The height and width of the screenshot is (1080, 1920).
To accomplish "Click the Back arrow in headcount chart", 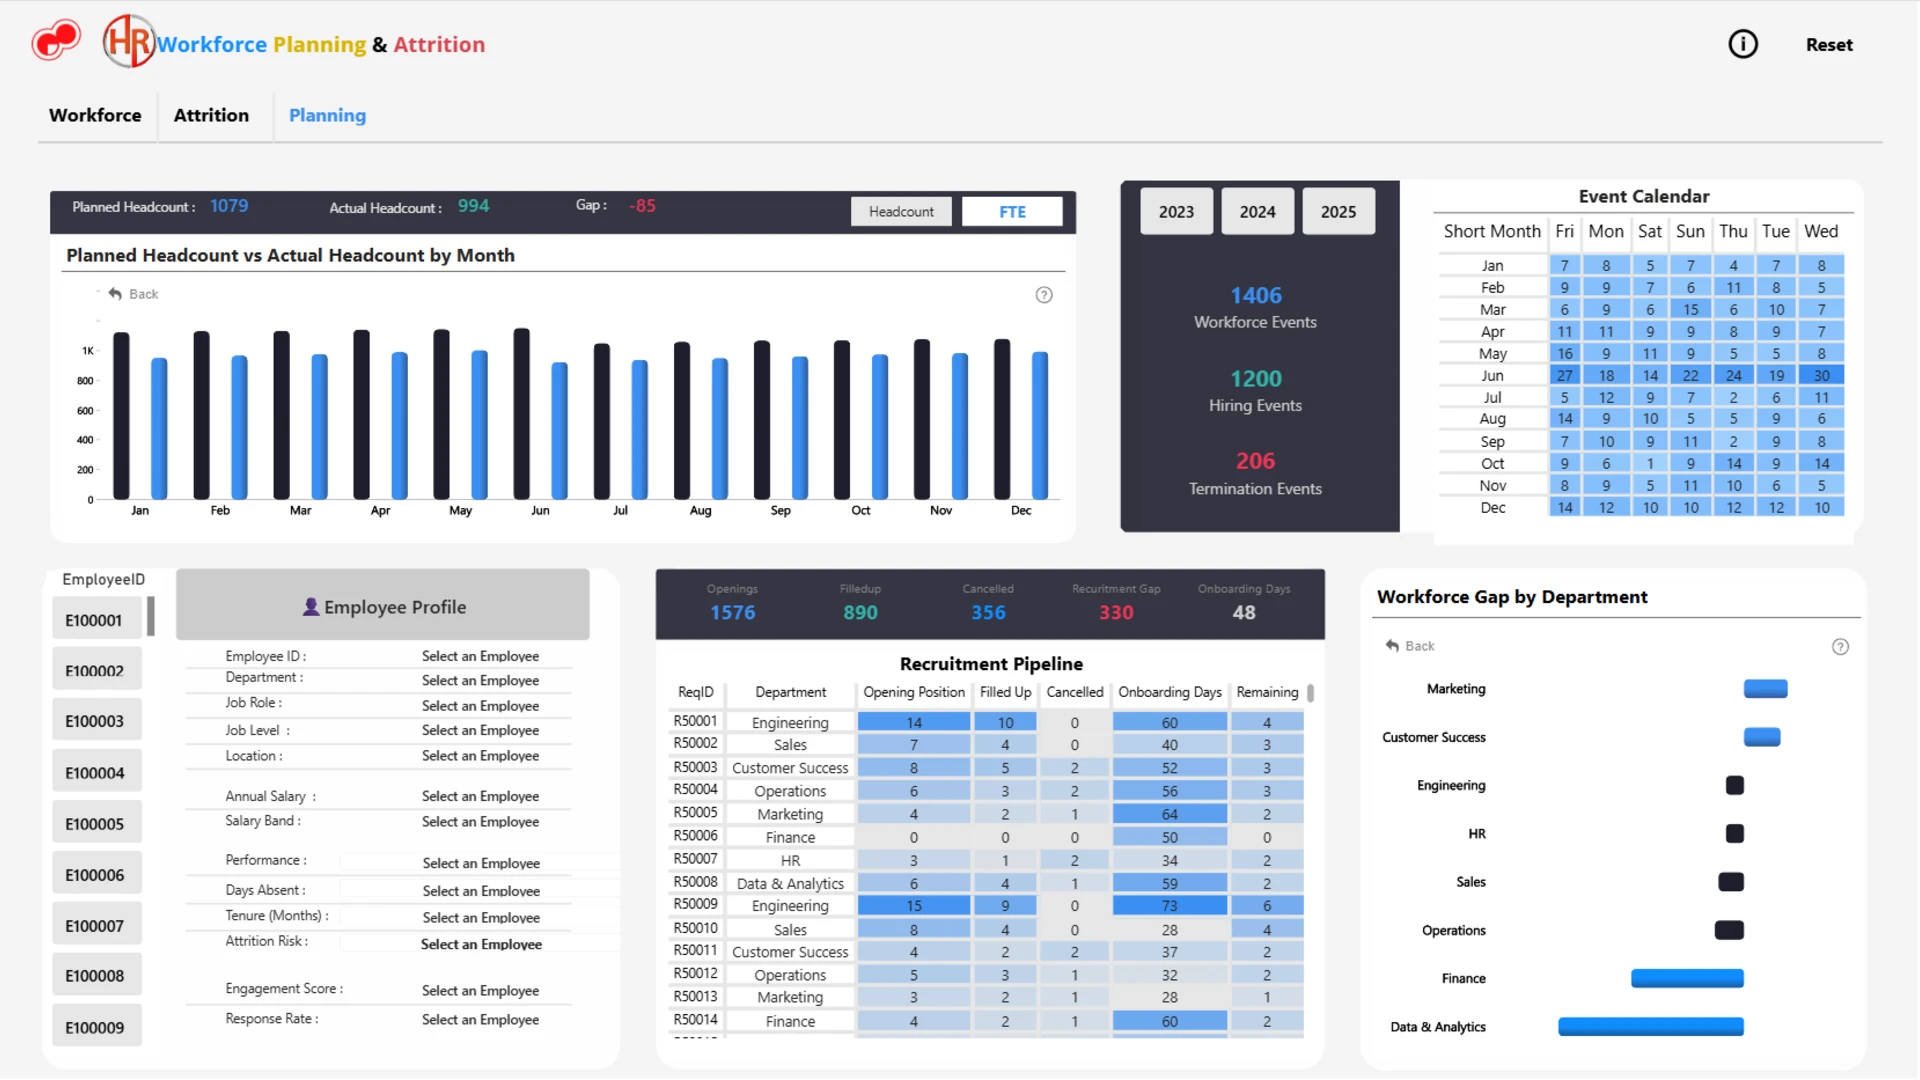I will click(115, 294).
